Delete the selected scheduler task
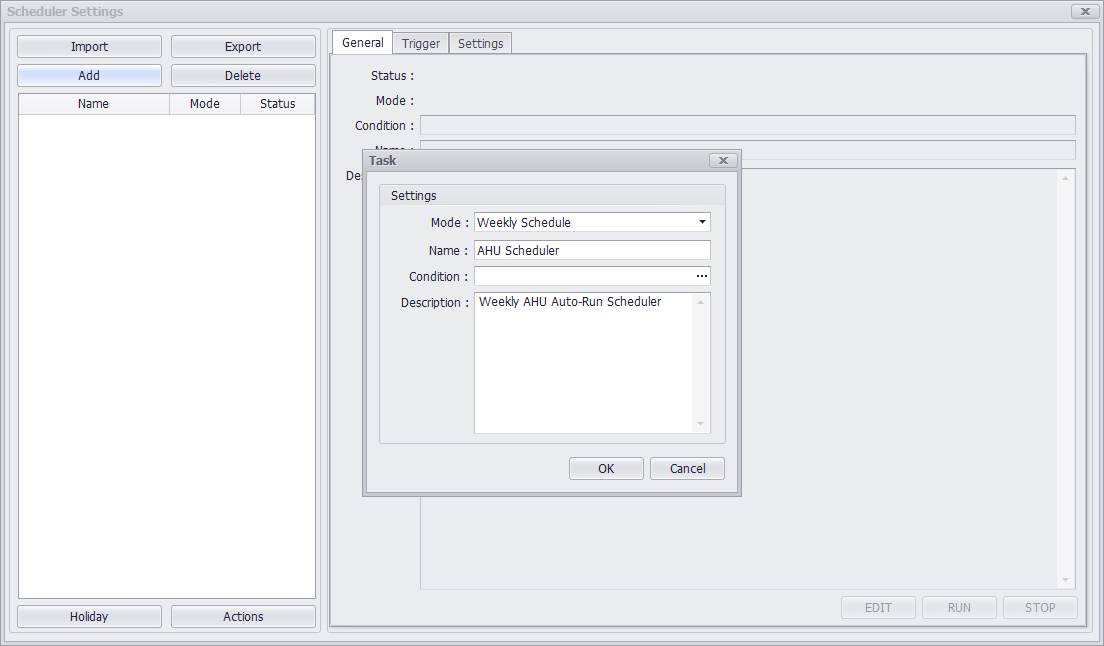Viewport: 1104px width, 646px height. (x=243, y=75)
